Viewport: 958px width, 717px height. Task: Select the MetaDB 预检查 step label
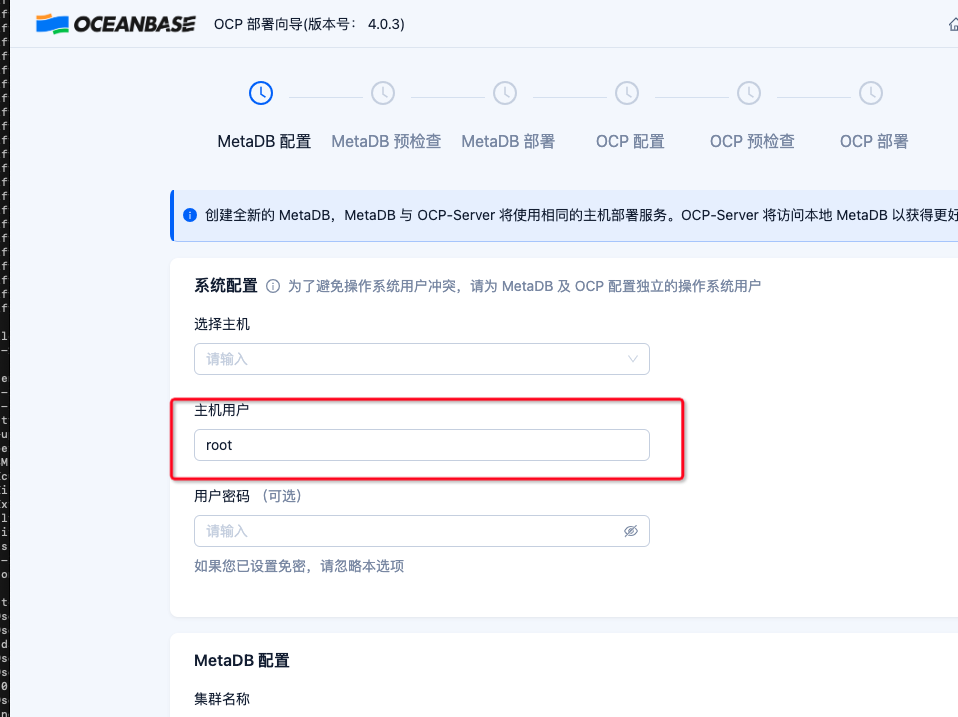(386, 142)
